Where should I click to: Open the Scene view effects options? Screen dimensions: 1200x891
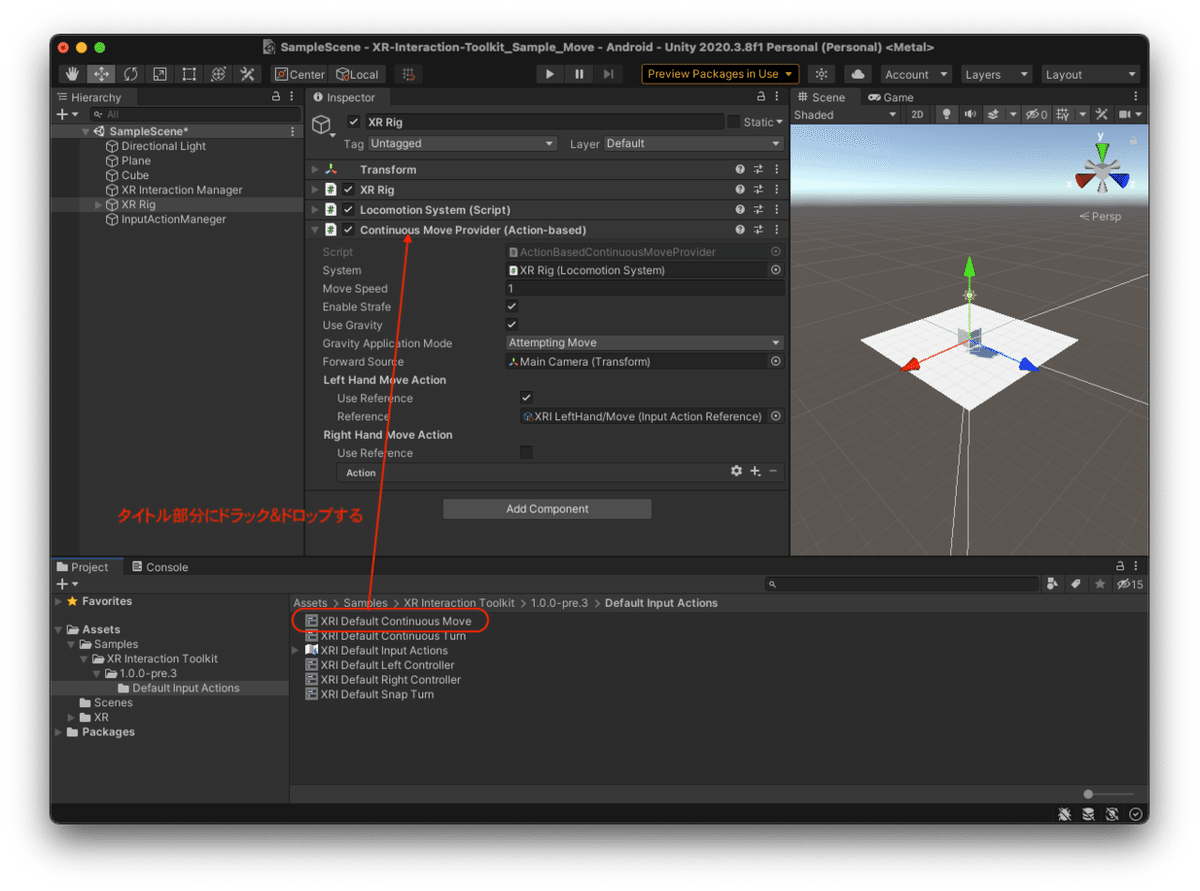[x=993, y=114]
